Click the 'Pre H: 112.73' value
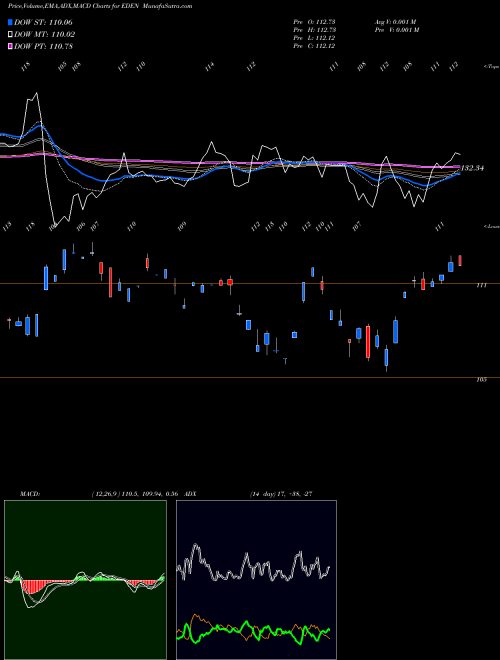Screen dimensions: 500x660 coord(314,30)
